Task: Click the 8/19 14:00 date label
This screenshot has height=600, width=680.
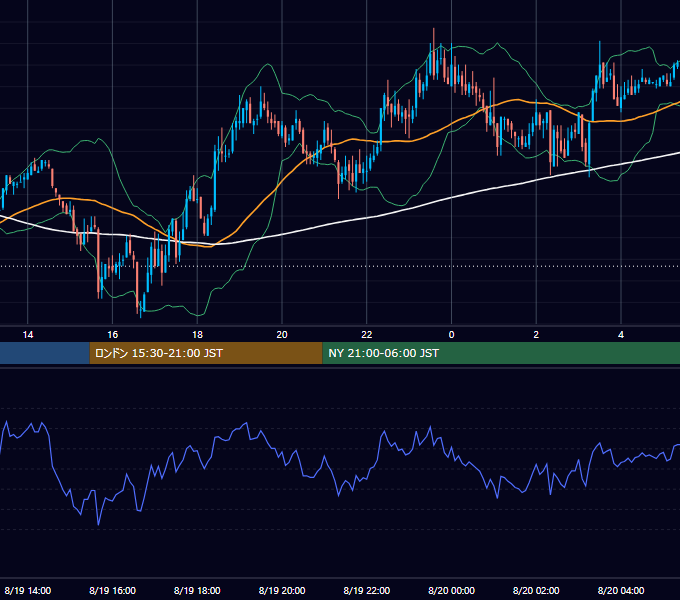Action: coord(28,590)
